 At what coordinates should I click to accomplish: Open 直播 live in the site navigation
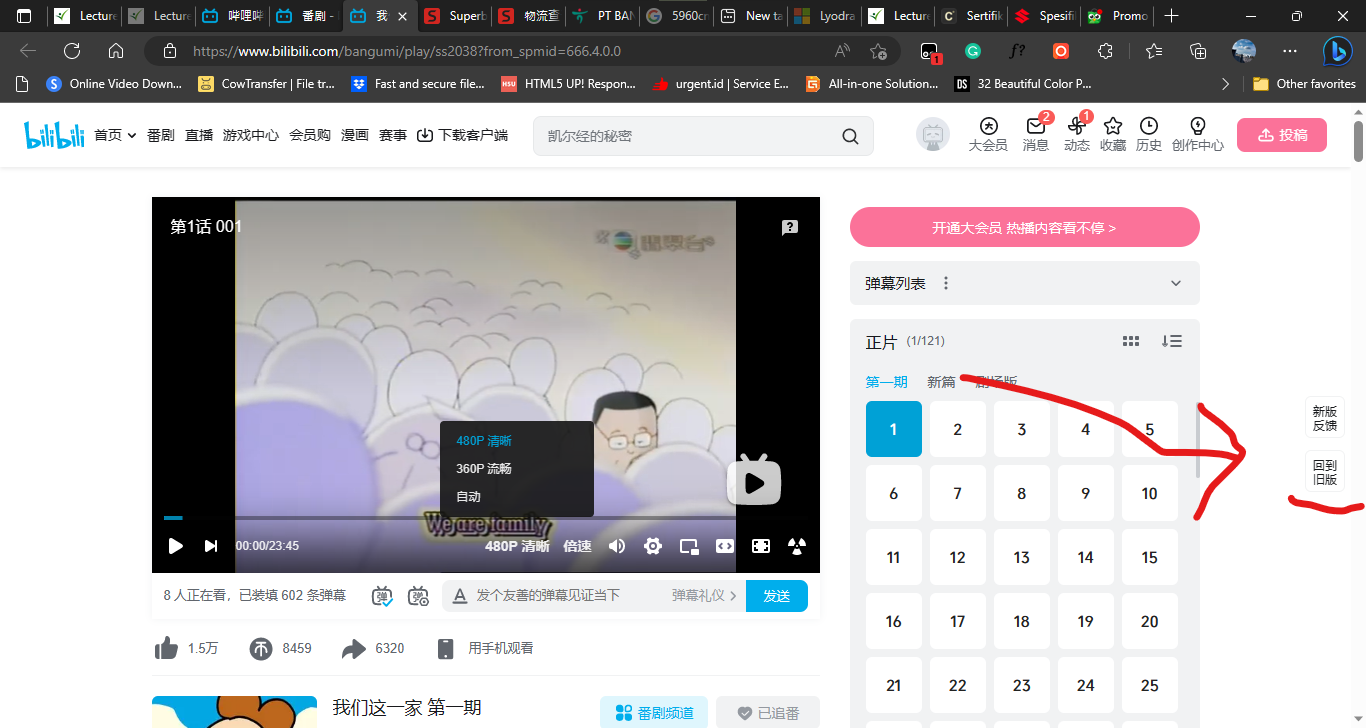pyautogui.click(x=199, y=135)
